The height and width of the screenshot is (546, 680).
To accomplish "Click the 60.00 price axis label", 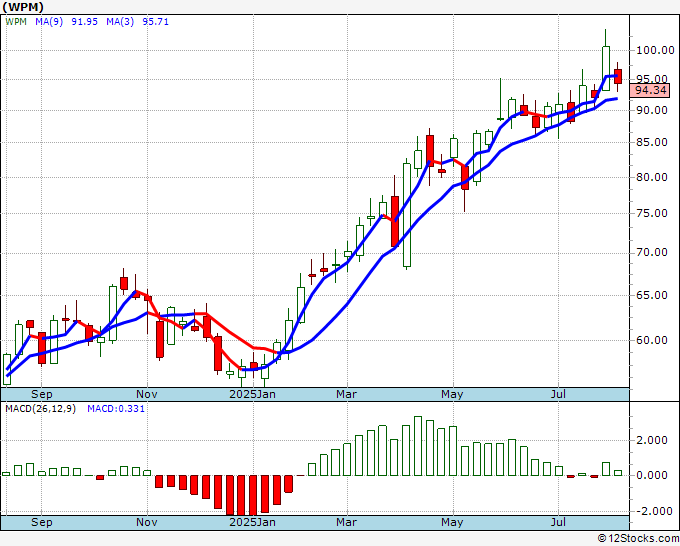I will click(652, 340).
